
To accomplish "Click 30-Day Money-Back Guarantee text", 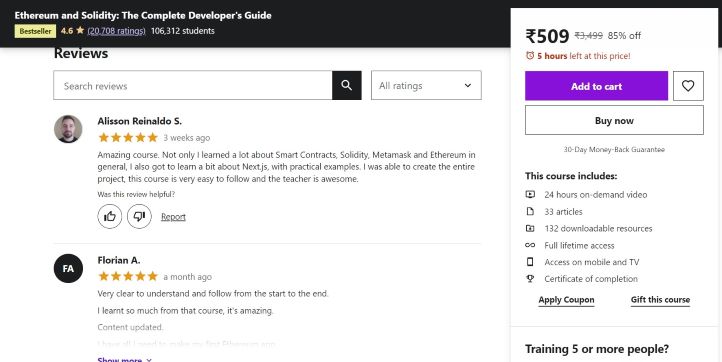I will coord(614,149).
